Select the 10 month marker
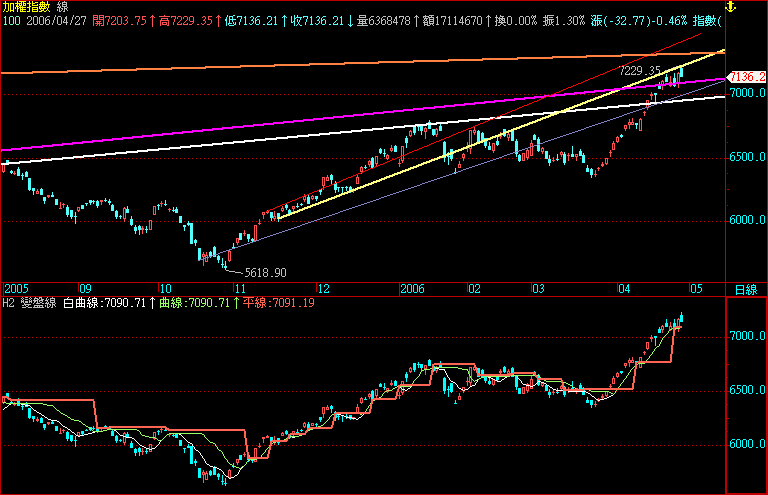768x495 pixels. 166,289
